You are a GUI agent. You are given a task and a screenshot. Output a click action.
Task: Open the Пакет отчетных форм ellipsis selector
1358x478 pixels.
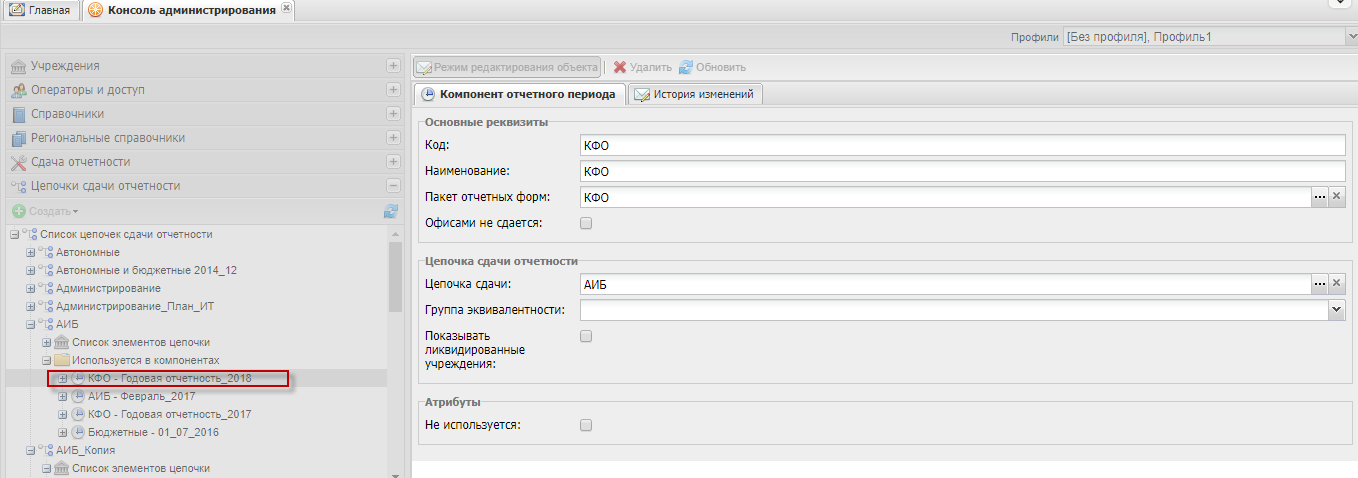click(1320, 197)
